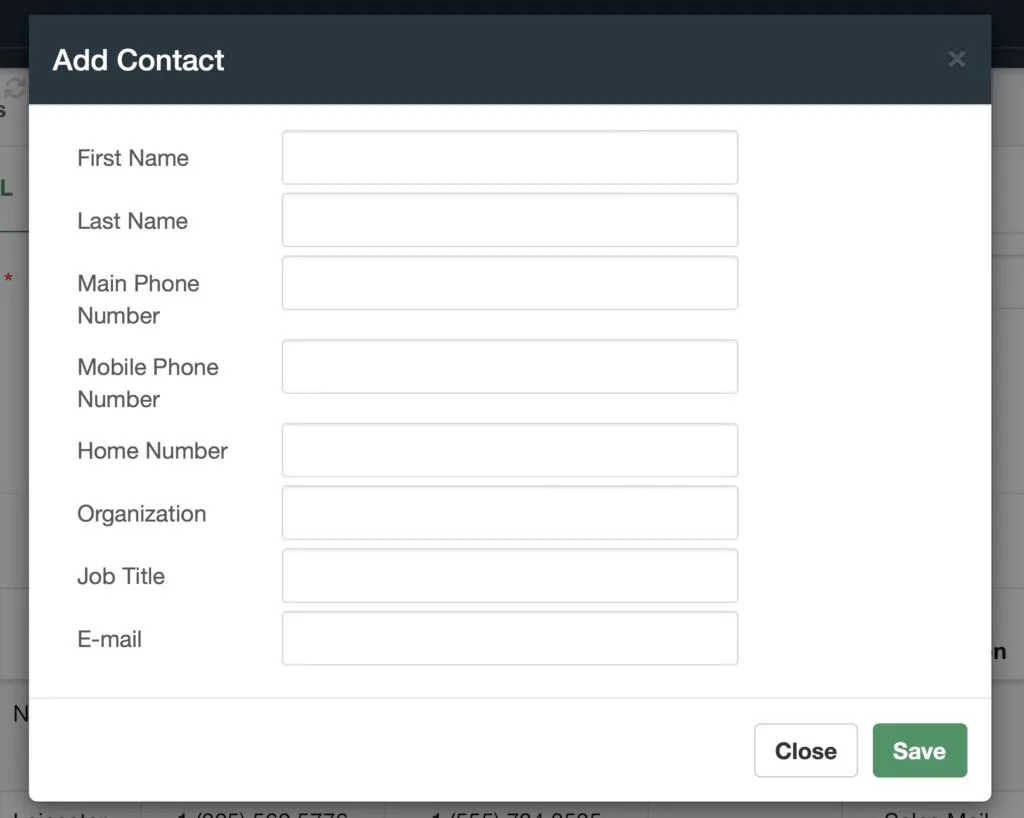
Task: Click the First Name label
Action: (133, 158)
